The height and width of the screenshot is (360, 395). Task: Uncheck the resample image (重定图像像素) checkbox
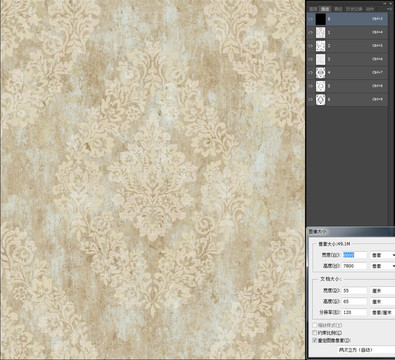(x=315, y=340)
